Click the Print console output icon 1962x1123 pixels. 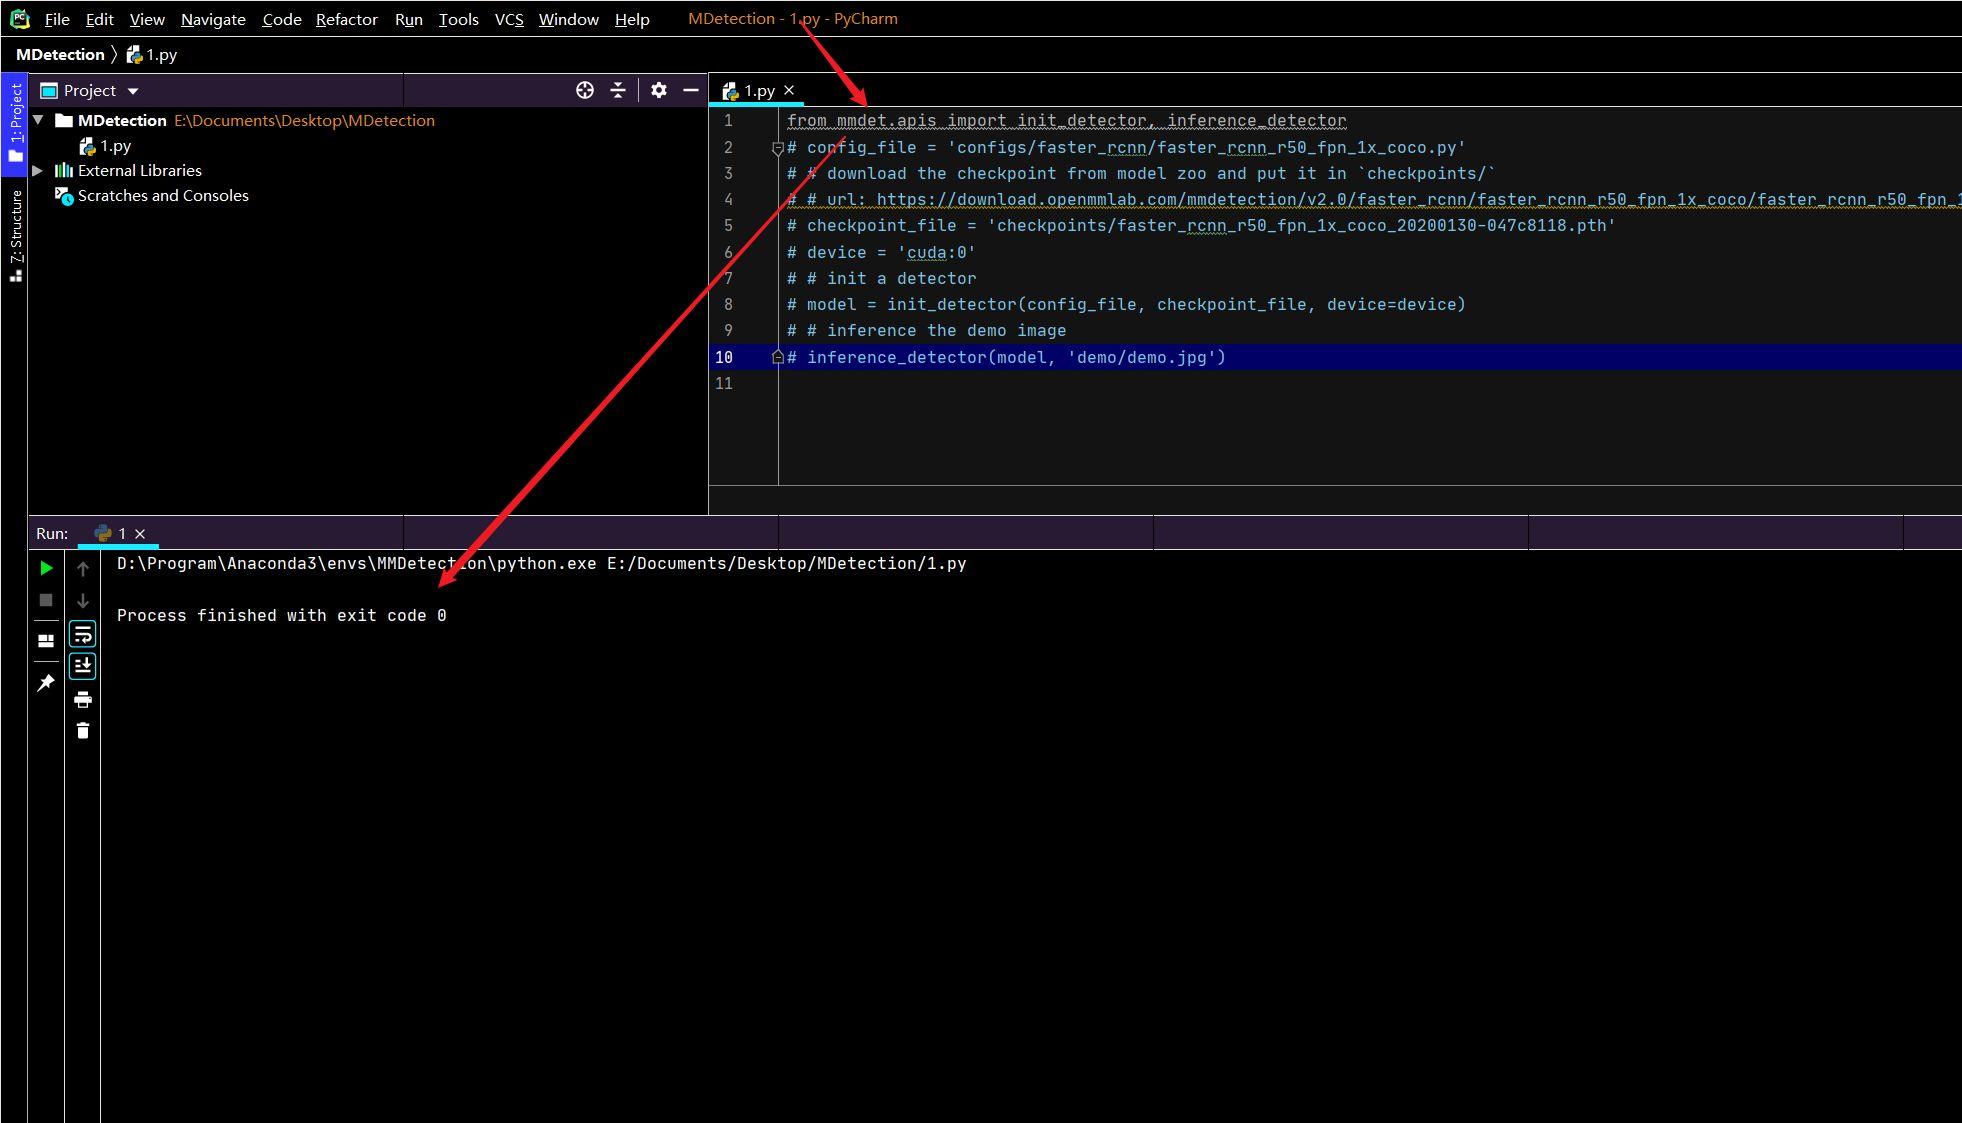(x=83, y=699)
